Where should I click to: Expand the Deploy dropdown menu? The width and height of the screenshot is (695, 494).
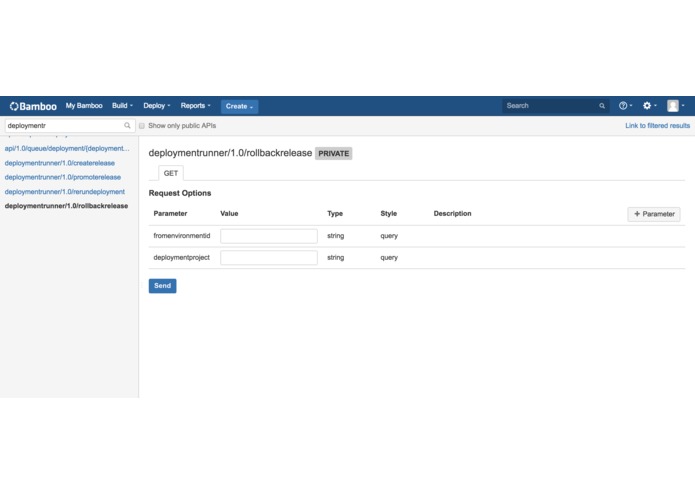pyautogui.click(x=156, y=106)
